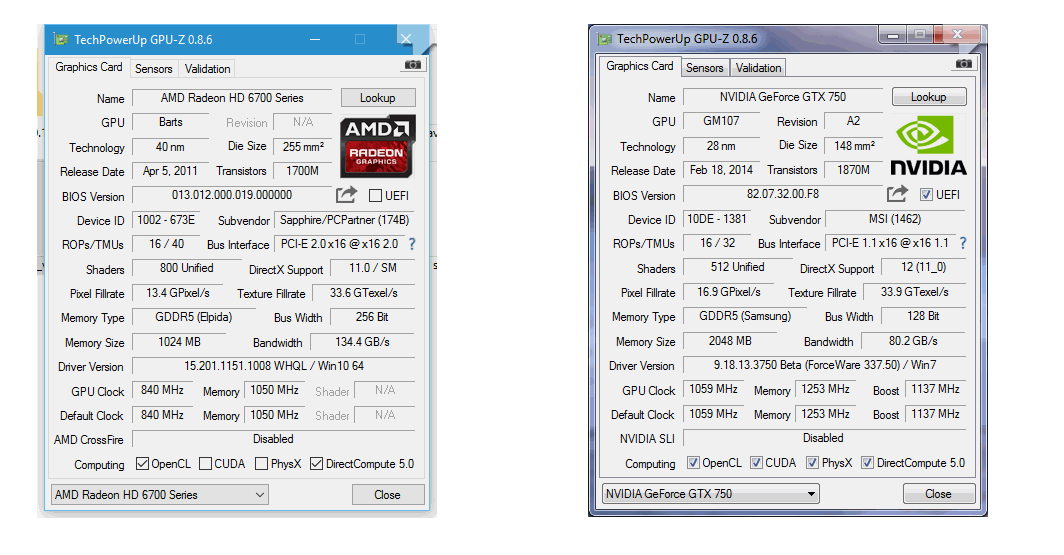1064x555 pixels.
Task: Click Subvendor value MSI (1462)
Action: pos(896,218)
